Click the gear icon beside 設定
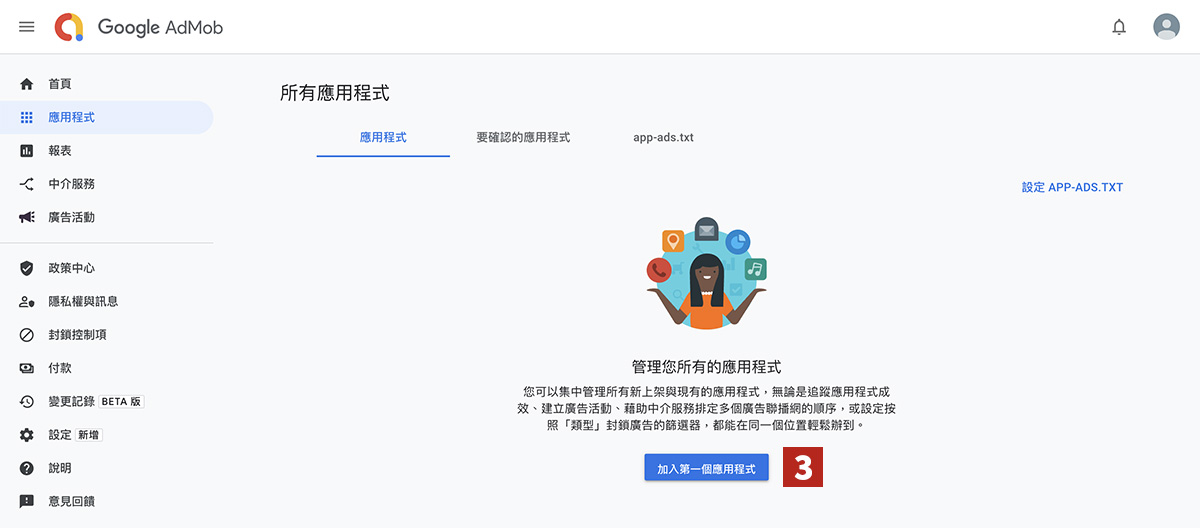This screenshot has width=1200, height=528. pyautogui.click(x=27, y=435)
